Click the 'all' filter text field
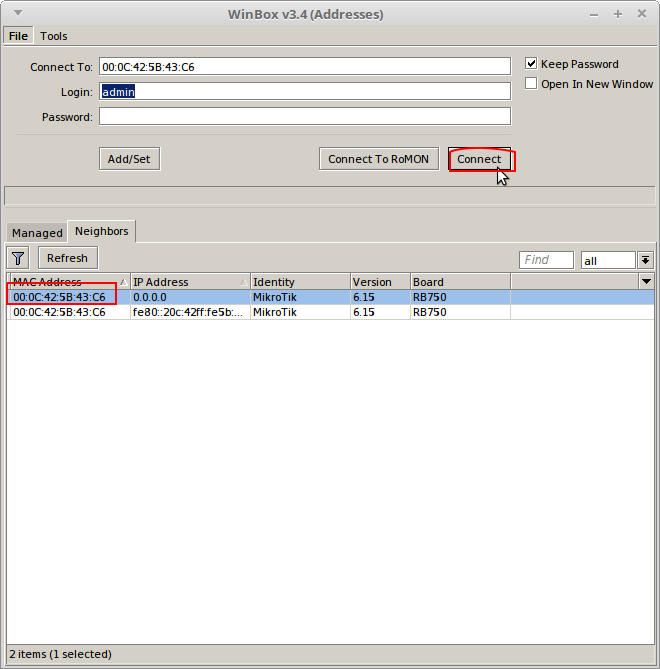Image resolution: width=660 pixels, height=669 pixels. click(608, 260)
